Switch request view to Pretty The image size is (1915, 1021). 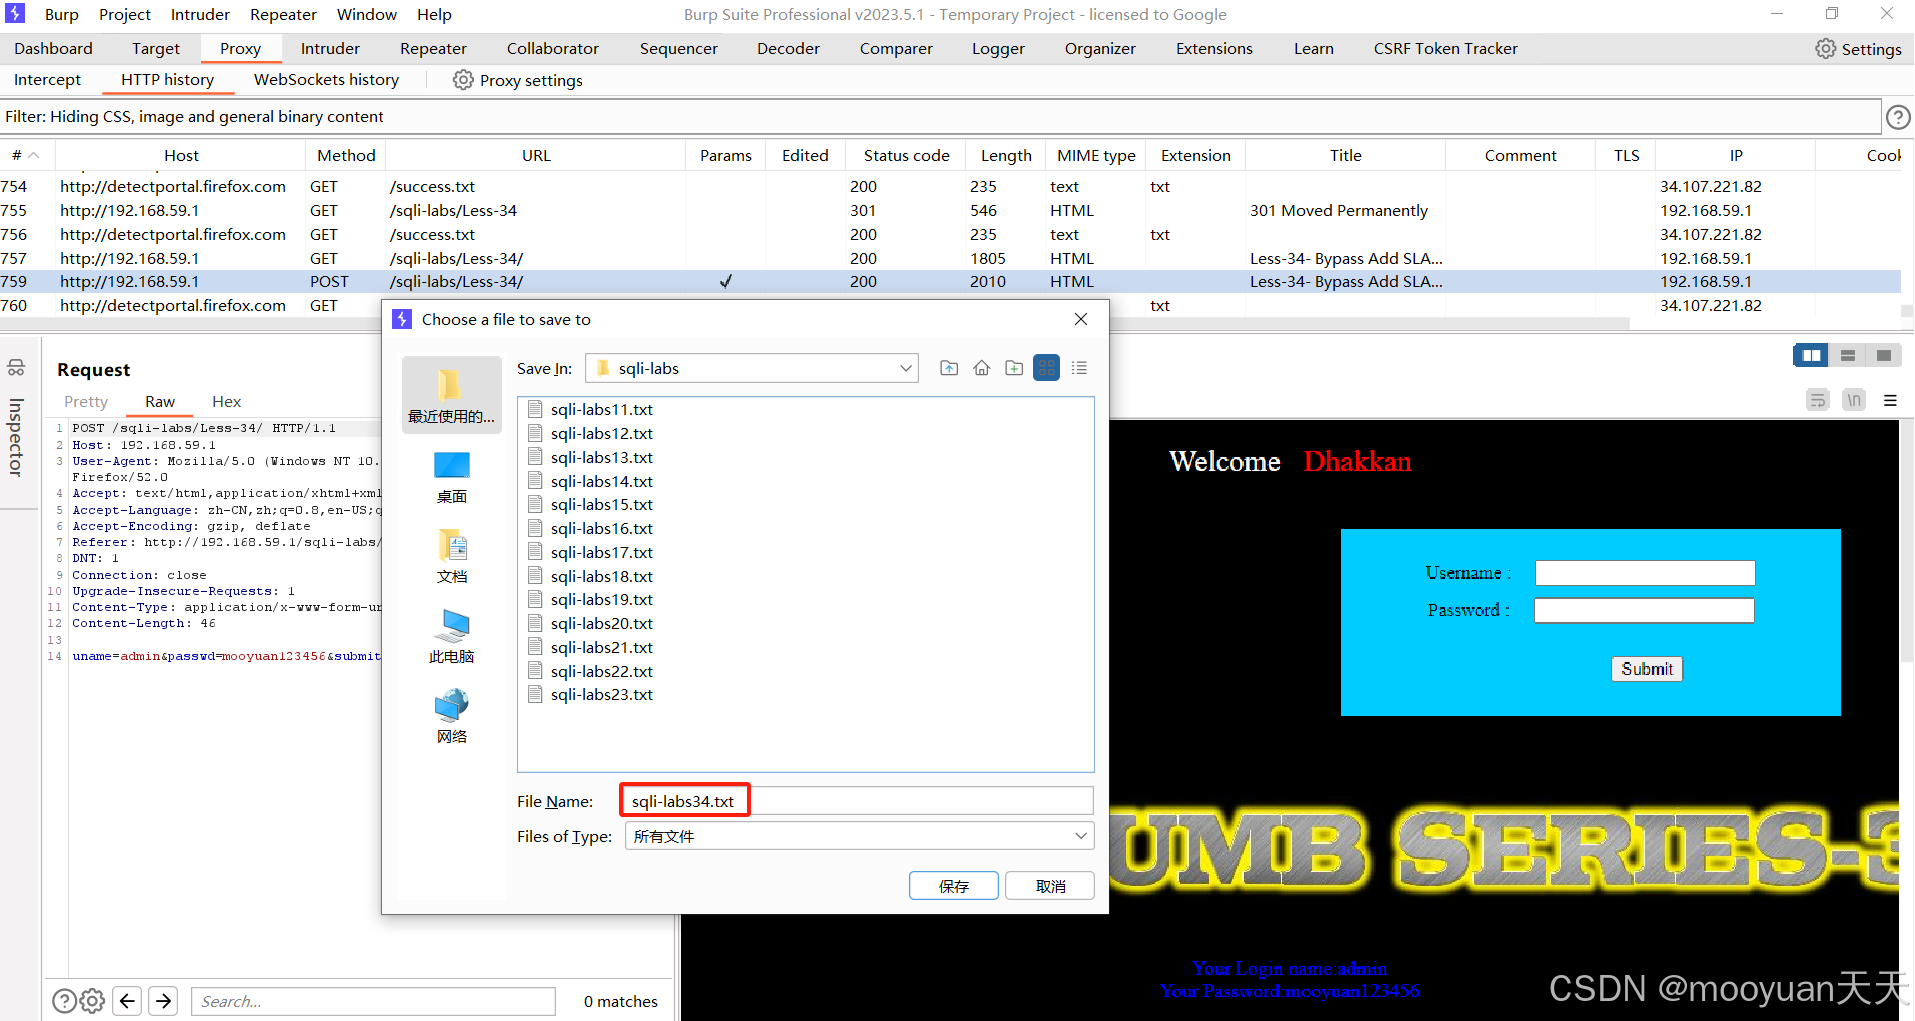(x=86, y=401)
